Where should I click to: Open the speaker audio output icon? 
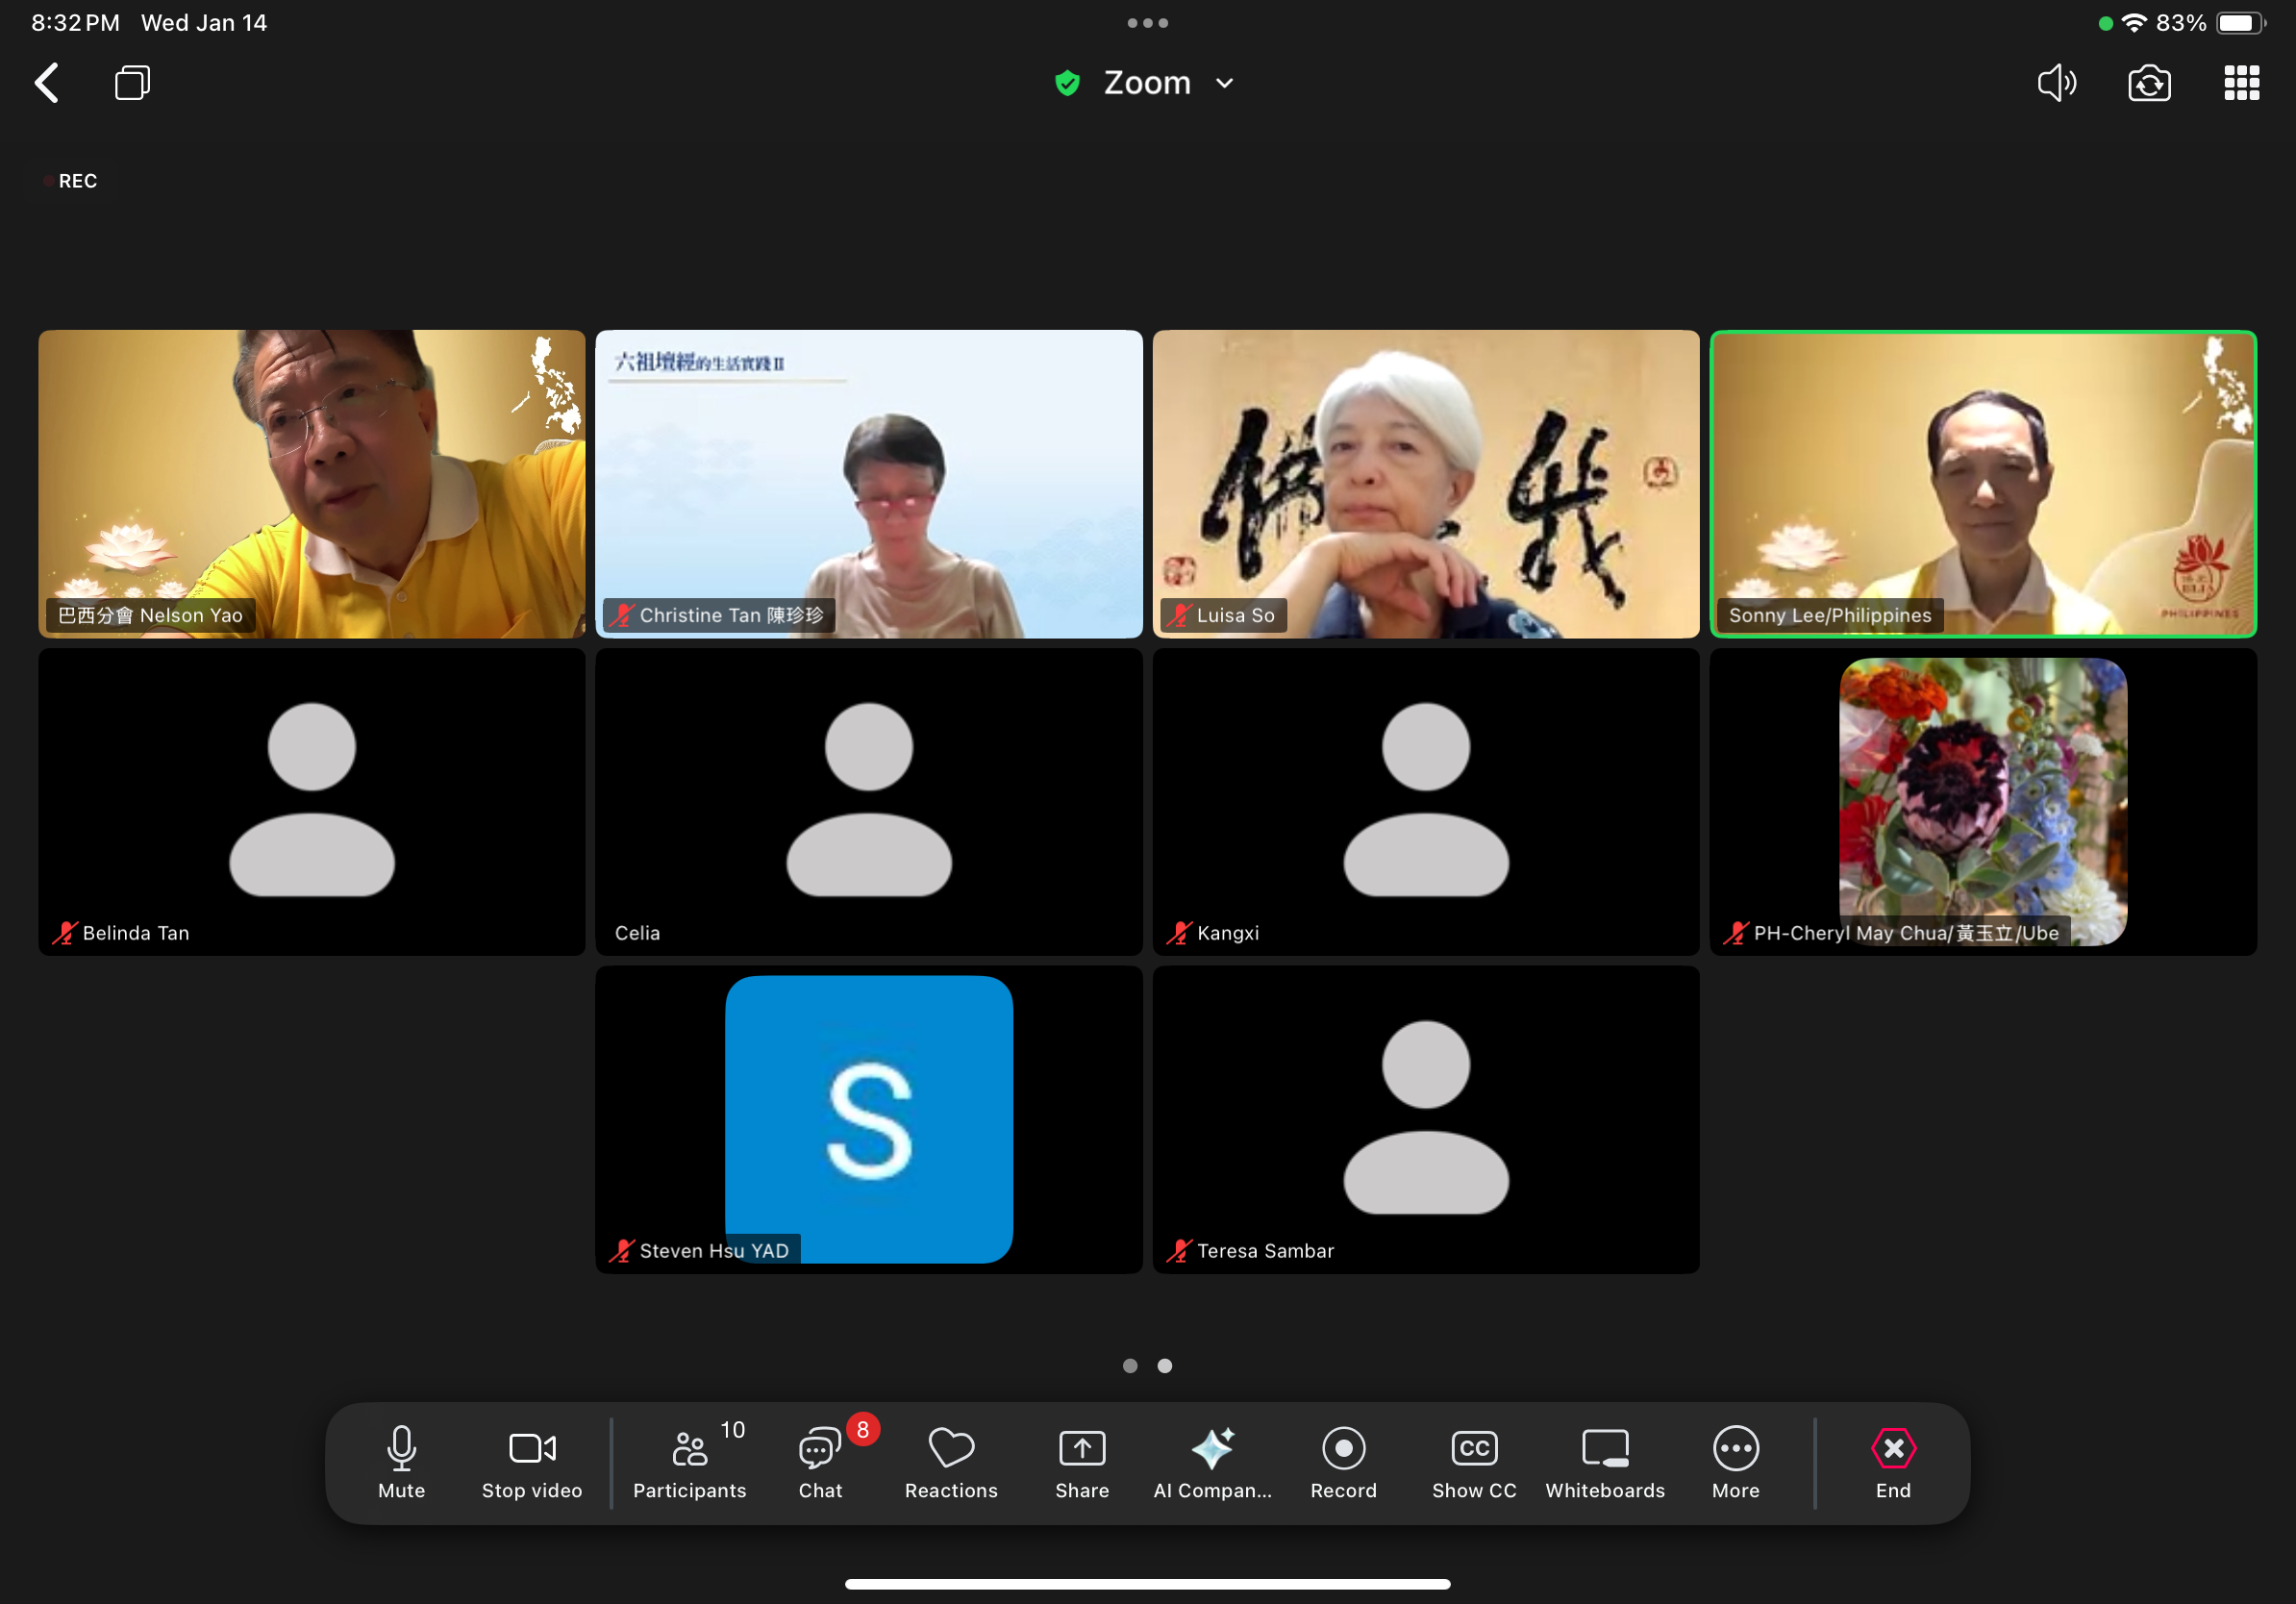2057,83
